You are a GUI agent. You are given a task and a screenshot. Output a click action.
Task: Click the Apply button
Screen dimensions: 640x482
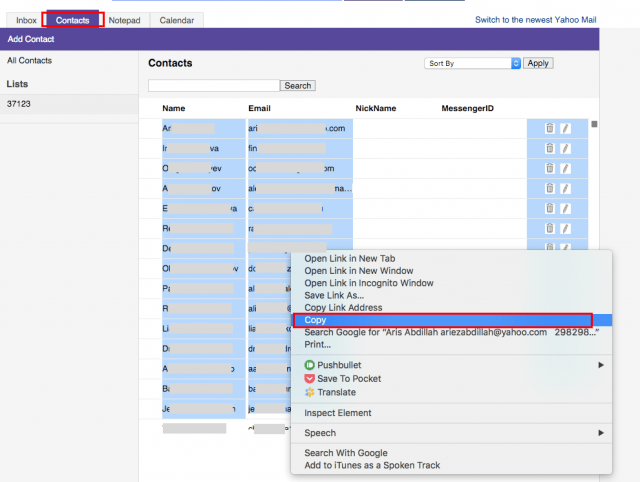point(538,63)
